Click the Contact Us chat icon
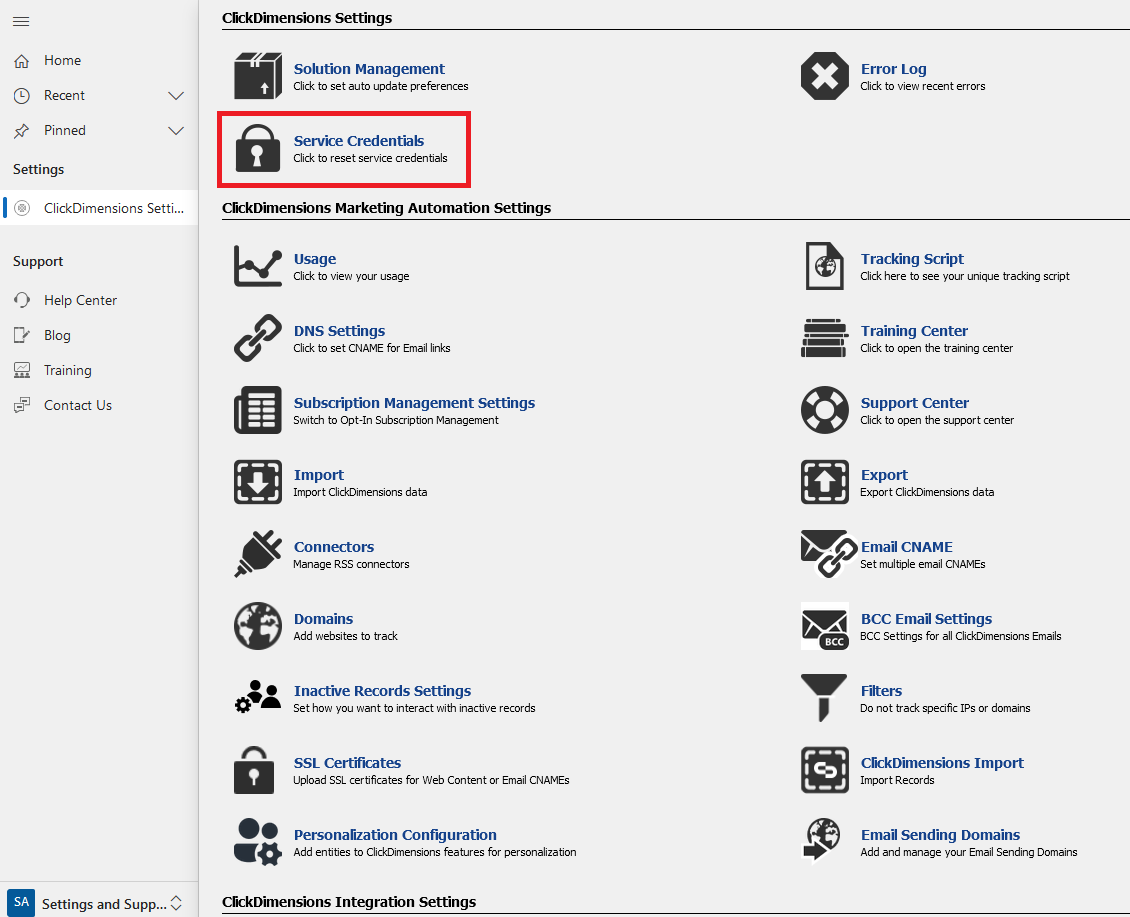This screenshot has height=917, width=1130. [x=22, y=405]
